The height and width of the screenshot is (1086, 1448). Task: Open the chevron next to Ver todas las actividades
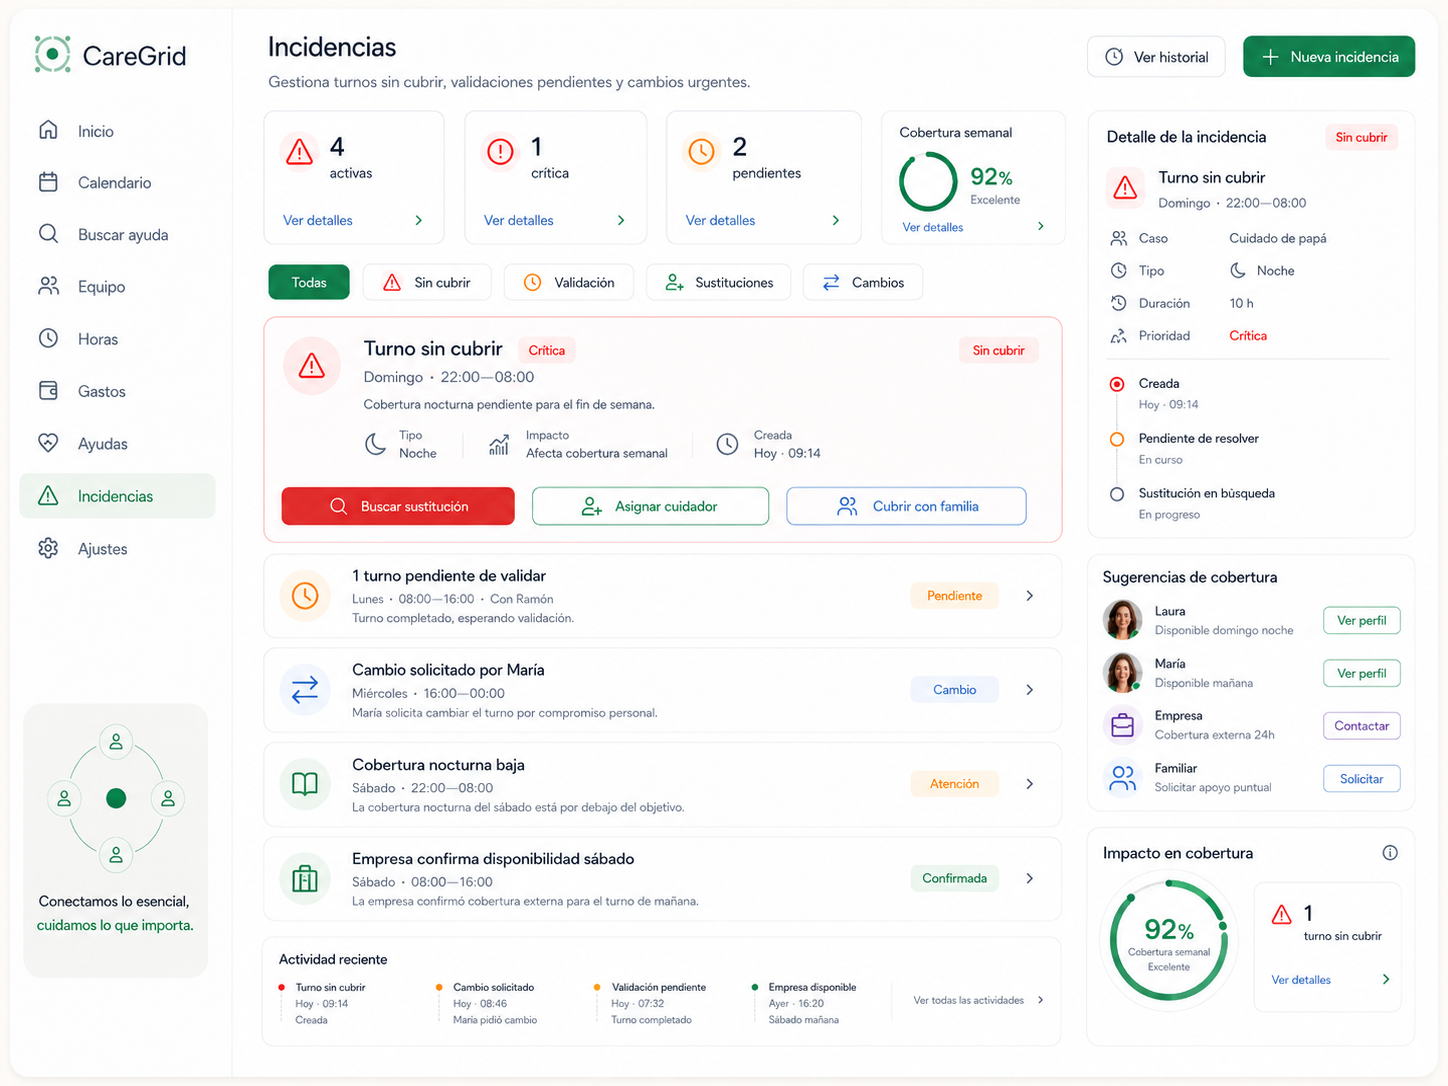pyautogui.click(x=1041, y=1000)
